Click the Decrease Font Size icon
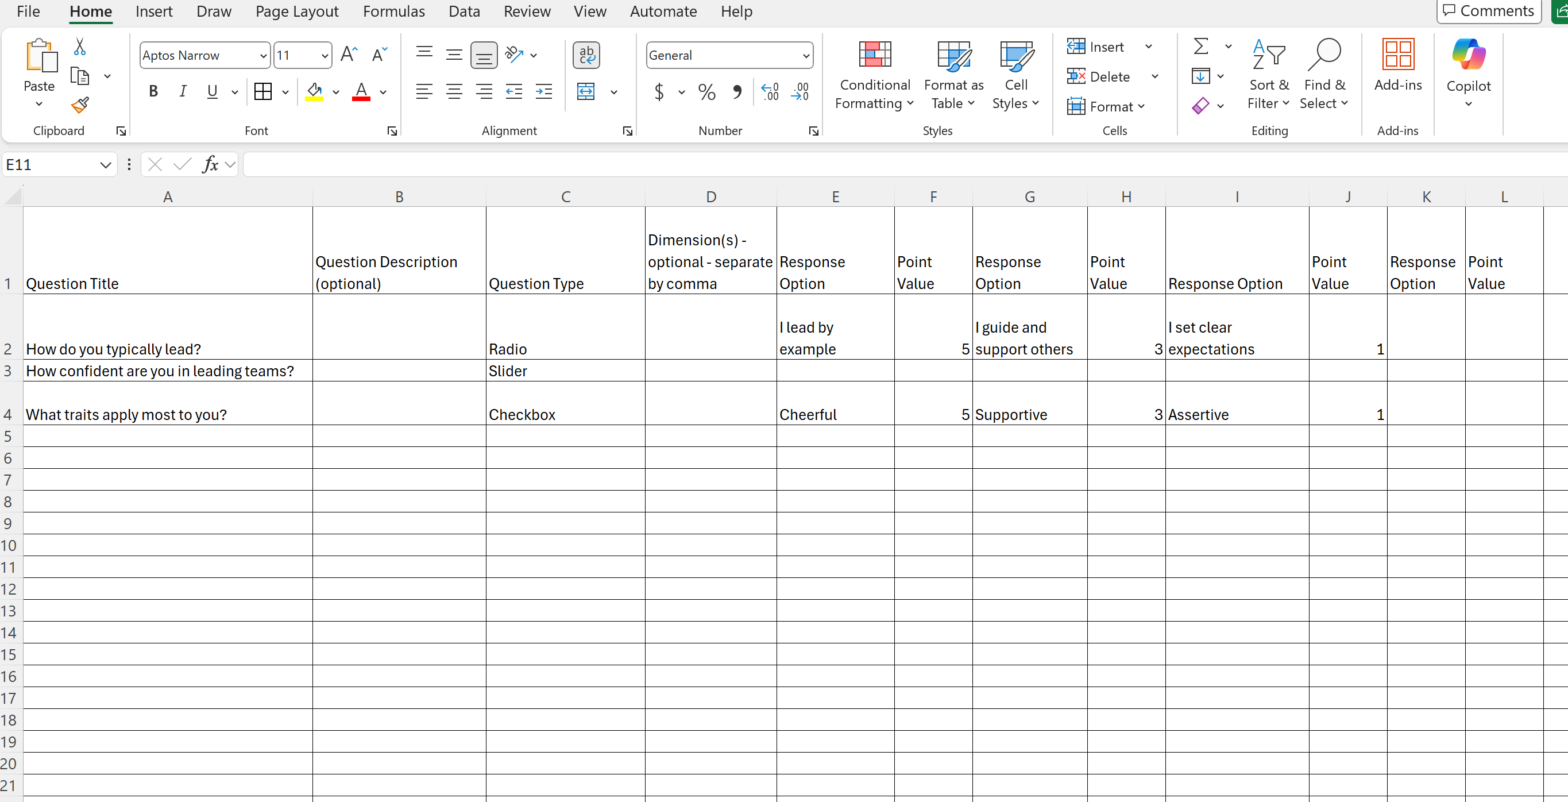Viewport: 1568px width, 802px height. [379, 55]
